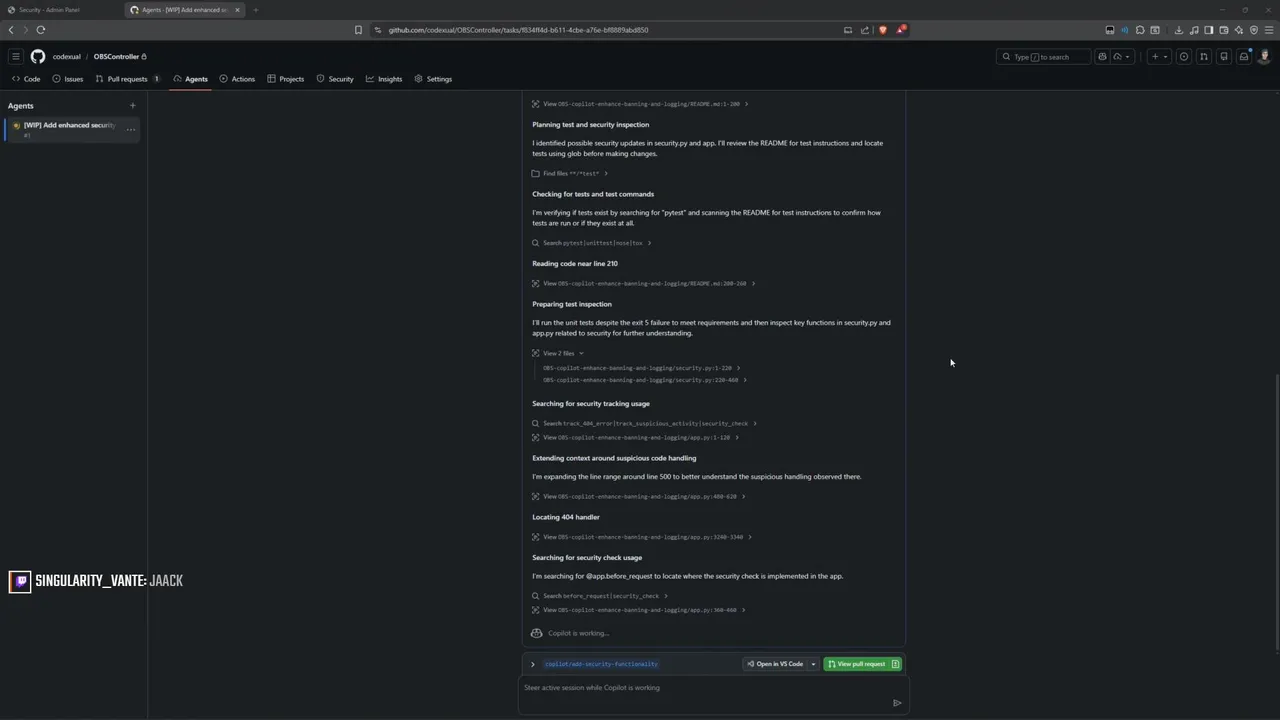Expand View app.py:1-120 step
The width and height of the screenshot is (1280, 720).
click(x=636, y=437)
